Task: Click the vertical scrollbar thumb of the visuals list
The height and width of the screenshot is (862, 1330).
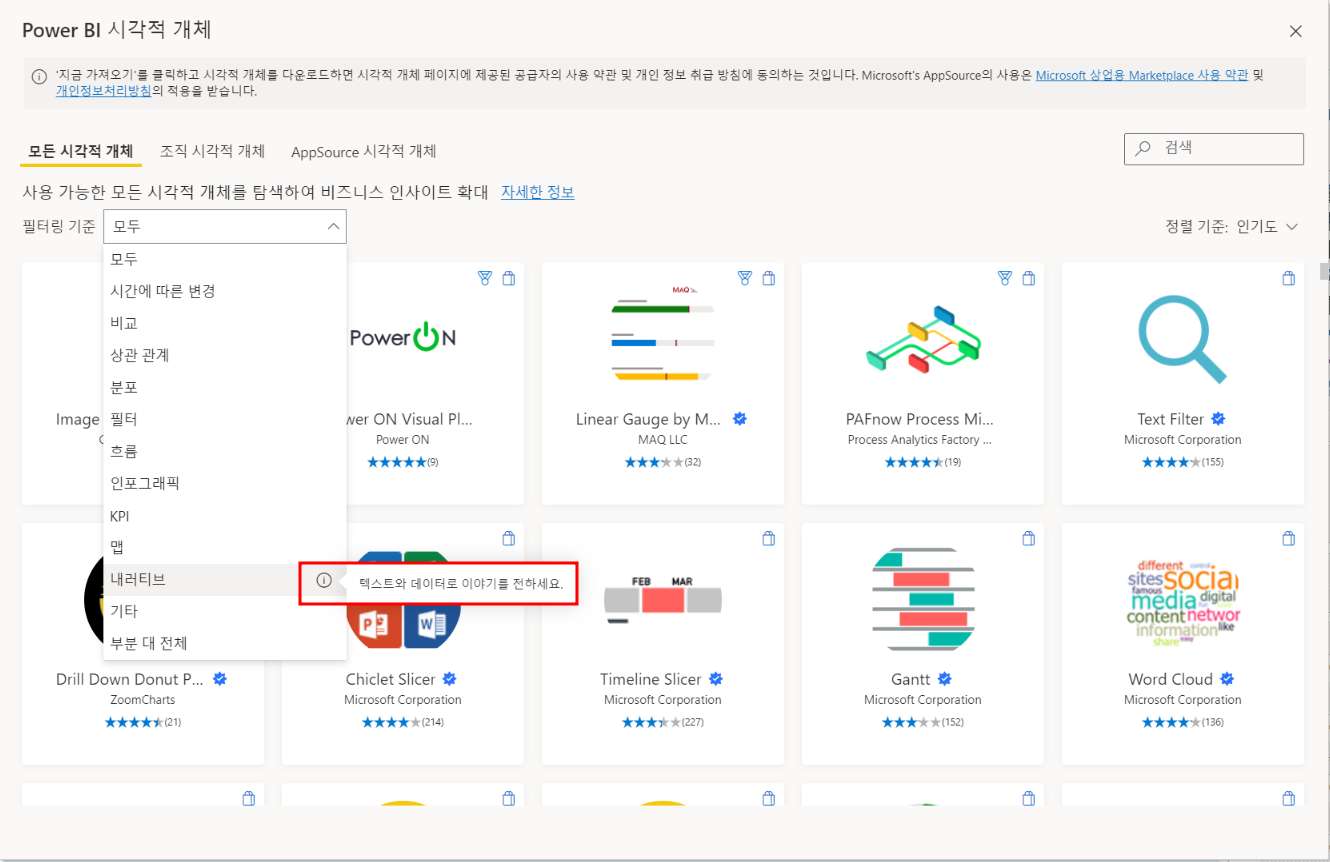Action: [x=1325, y=272]
